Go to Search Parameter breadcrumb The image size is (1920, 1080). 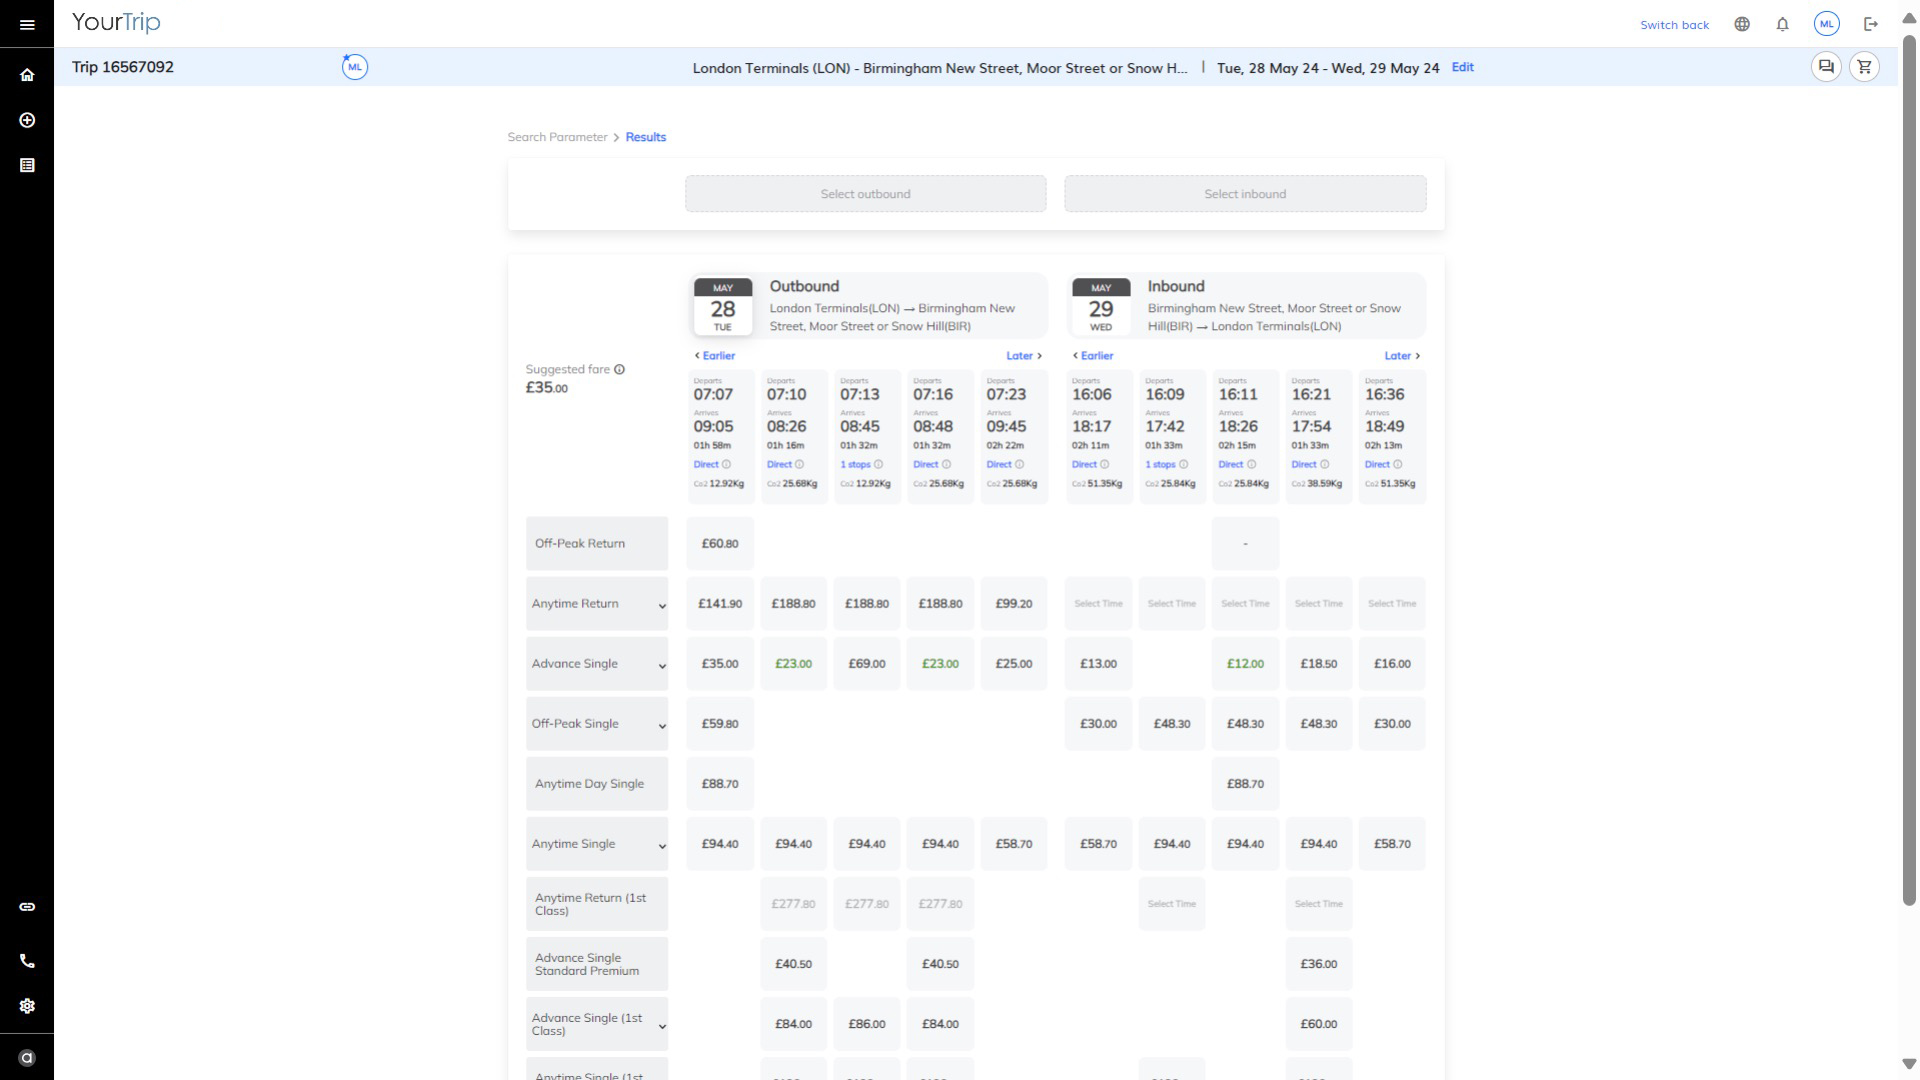[x=557, y=137]
